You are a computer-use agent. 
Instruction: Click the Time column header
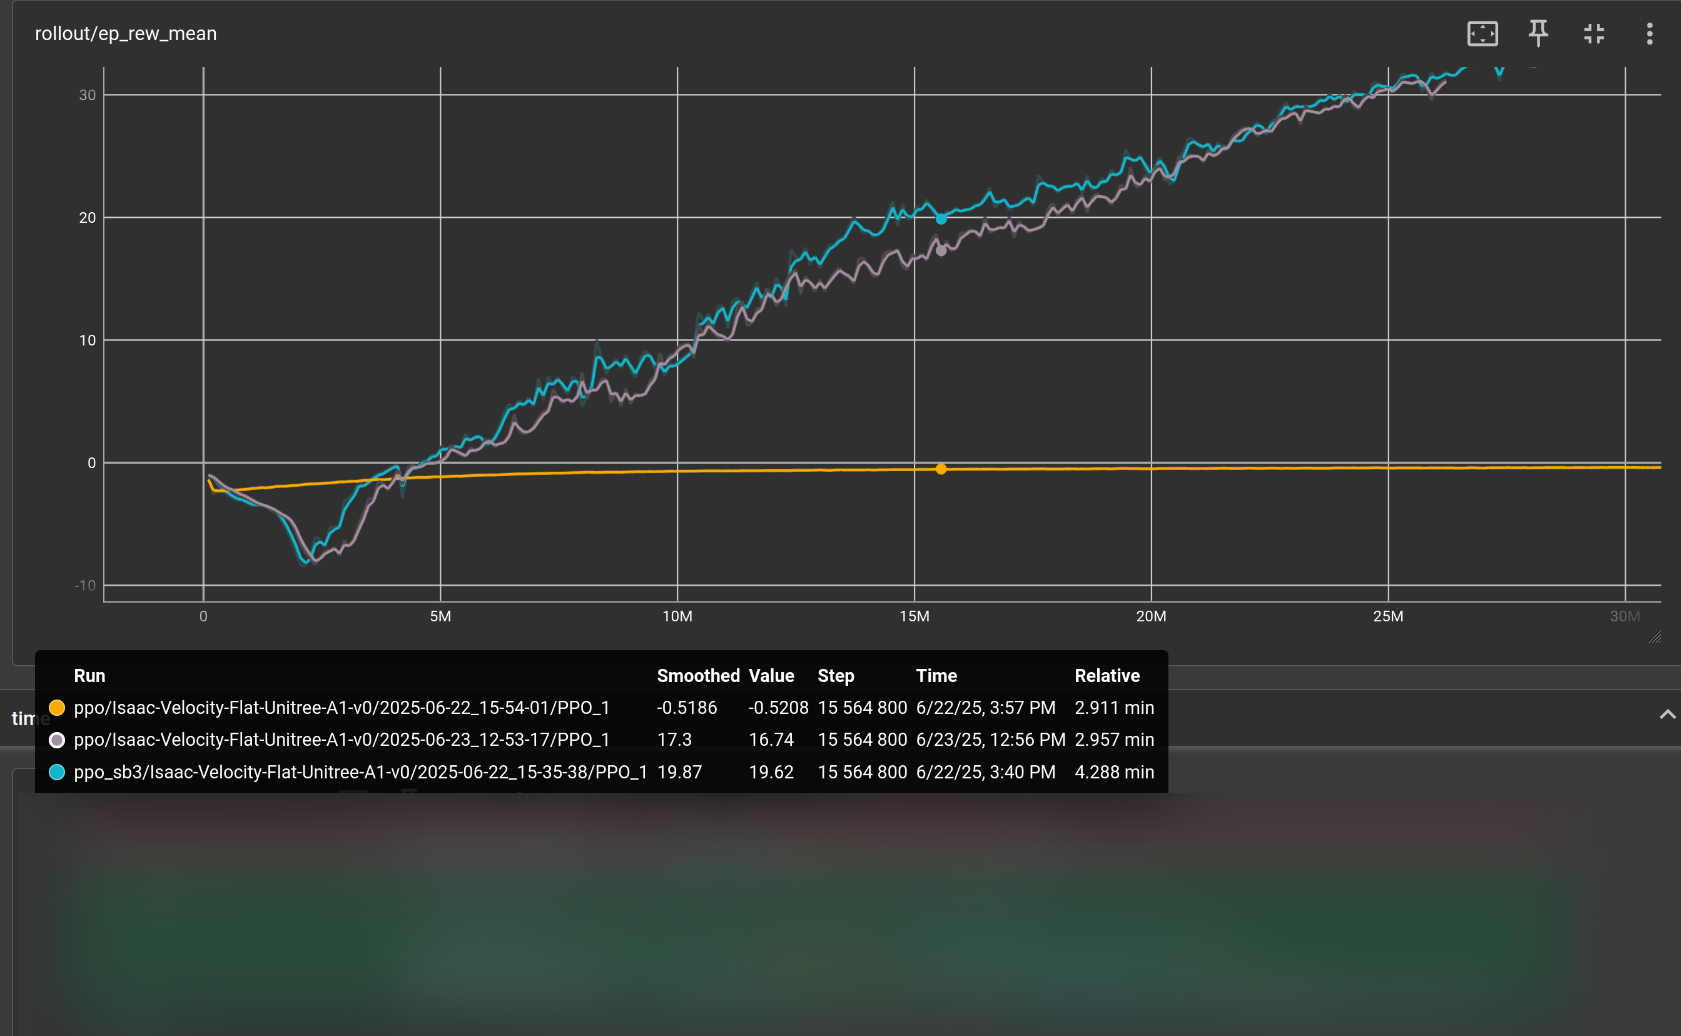[x=936, y=676]
